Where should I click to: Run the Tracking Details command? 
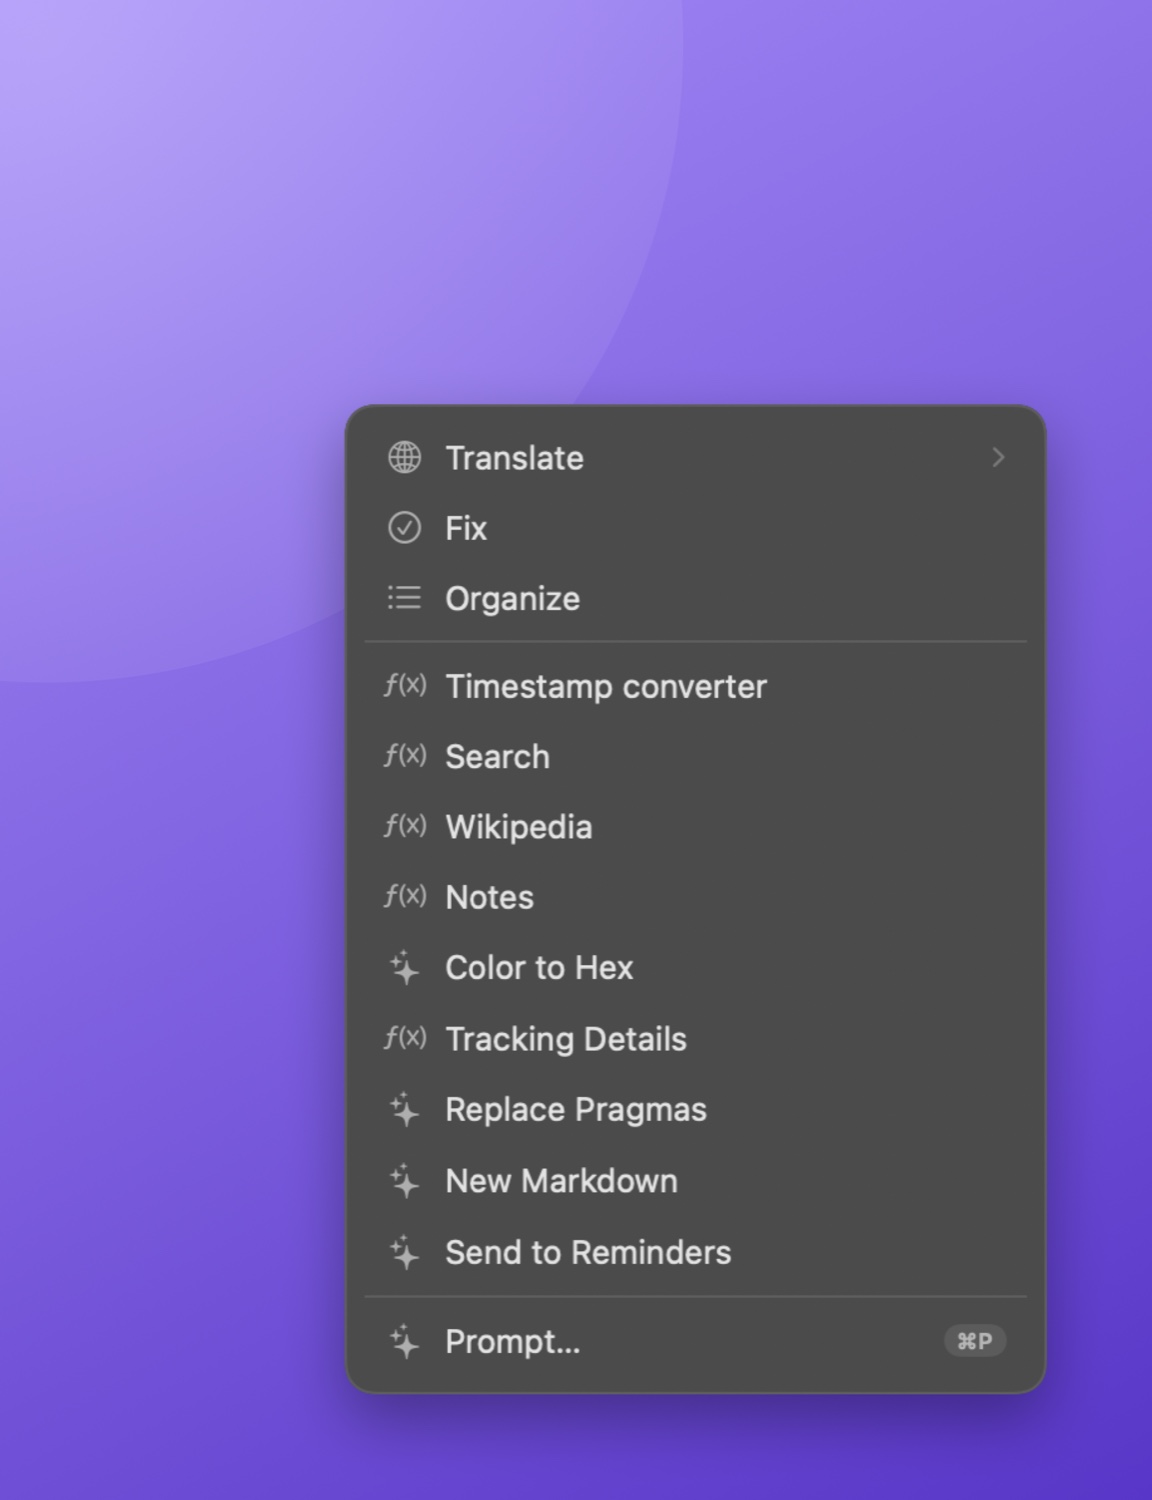point(696,1038)
